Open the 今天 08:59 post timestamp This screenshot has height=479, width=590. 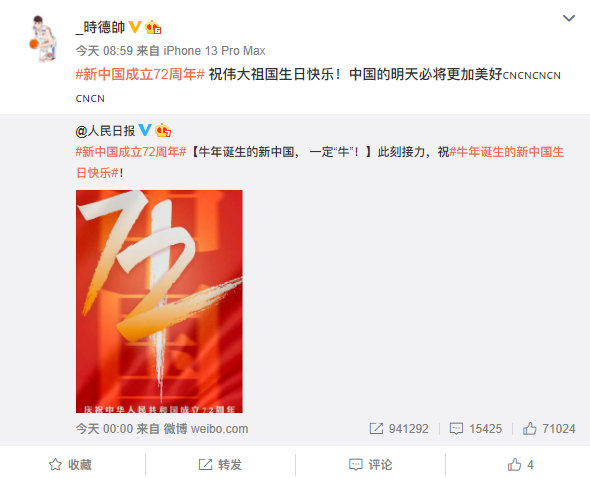click(x=104, y=51)
